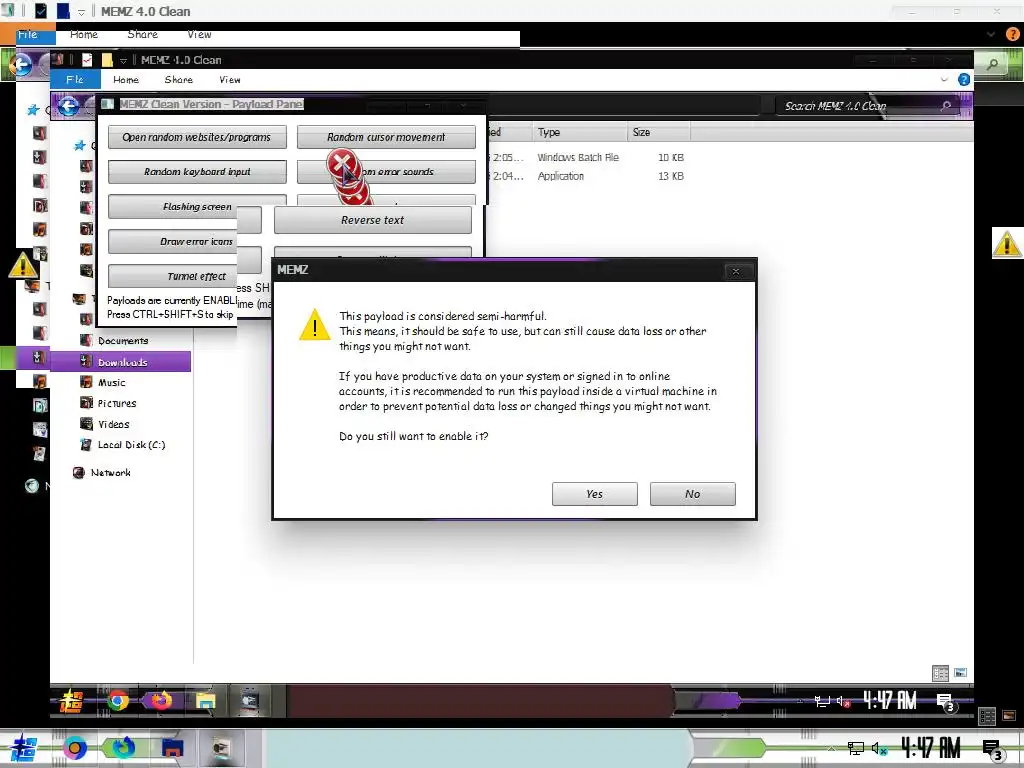
Task: Go back in the outer Explorer window
Action: tap(22, 65)
